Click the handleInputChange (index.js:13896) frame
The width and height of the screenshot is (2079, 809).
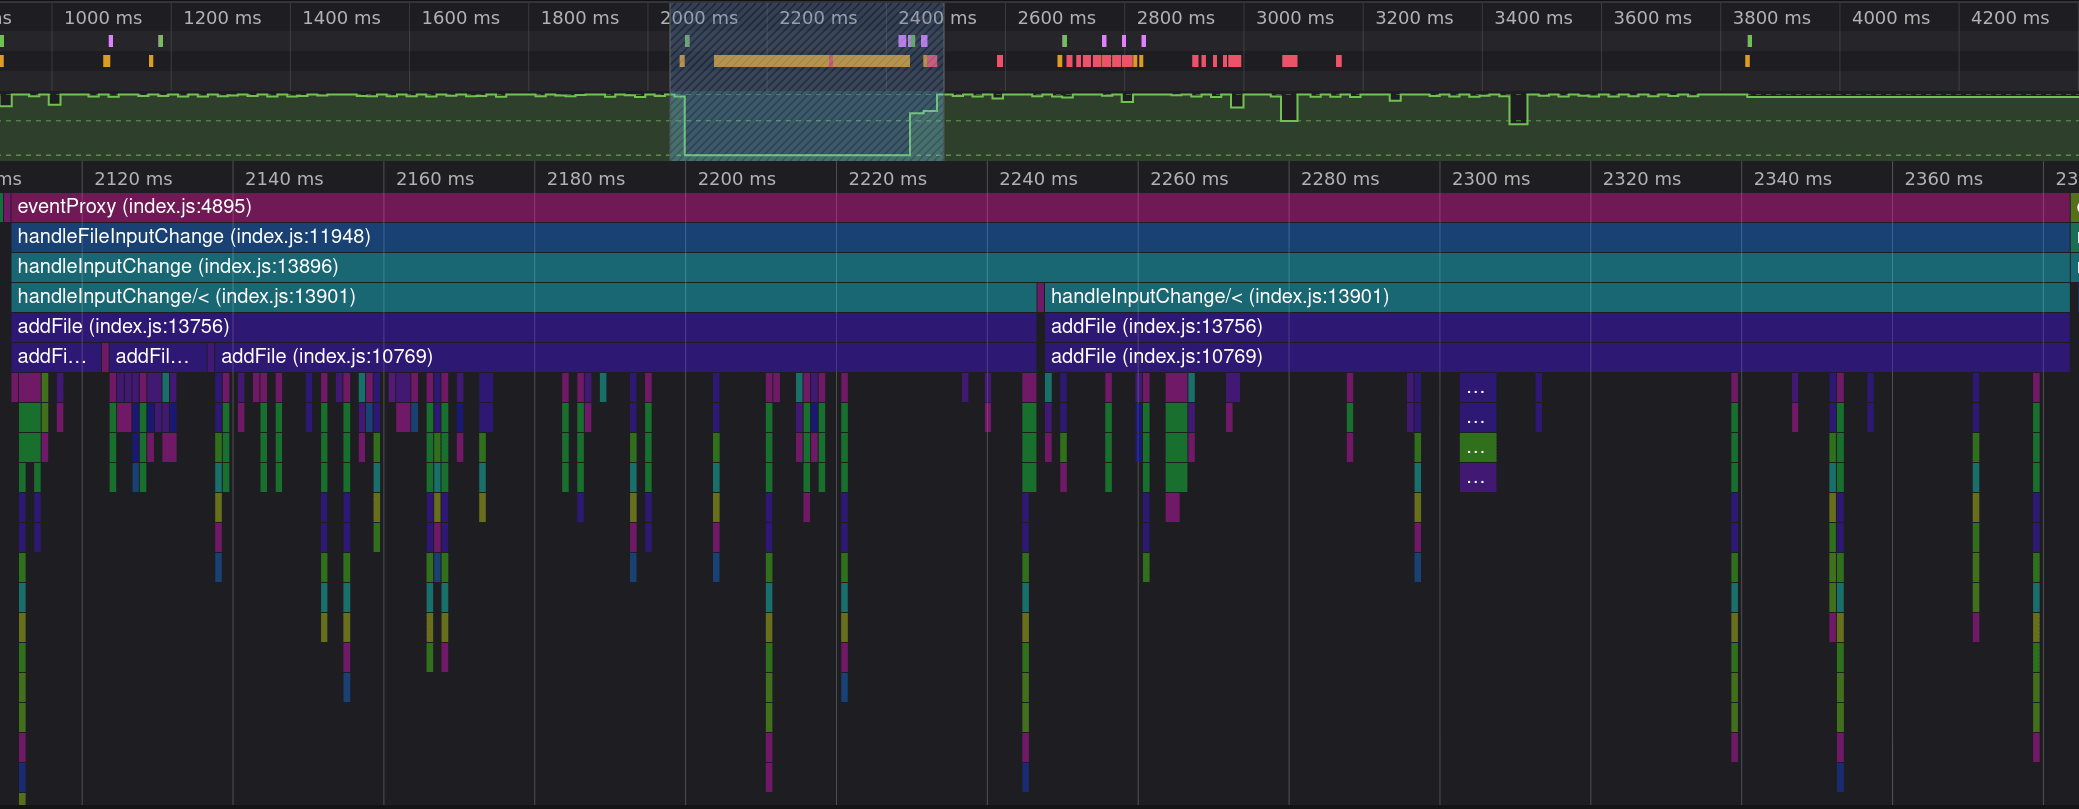[1040, 267]
